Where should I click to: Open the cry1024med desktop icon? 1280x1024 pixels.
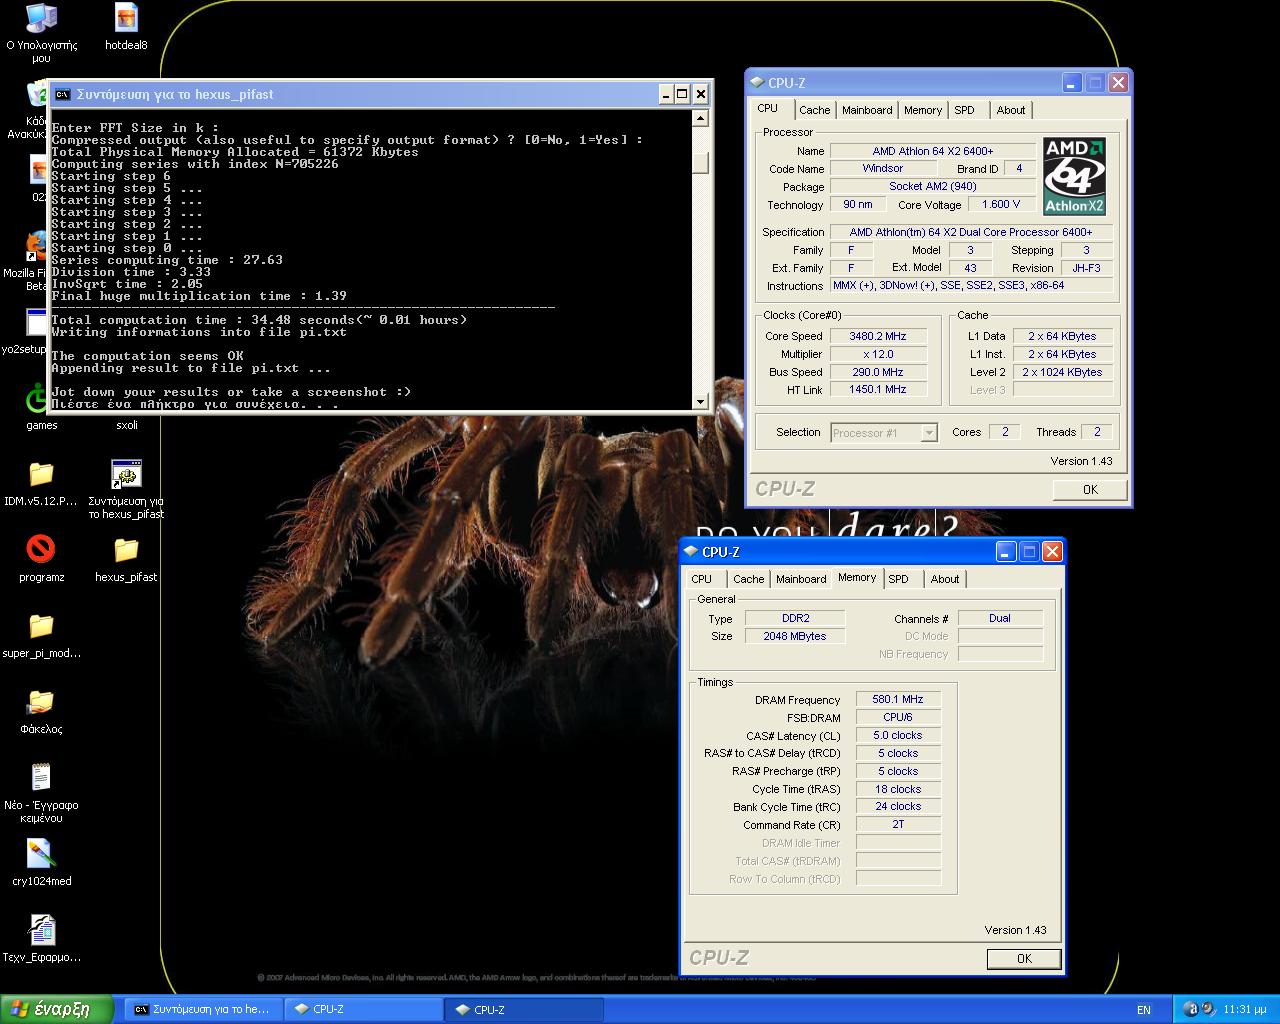(x=41, y=863)
